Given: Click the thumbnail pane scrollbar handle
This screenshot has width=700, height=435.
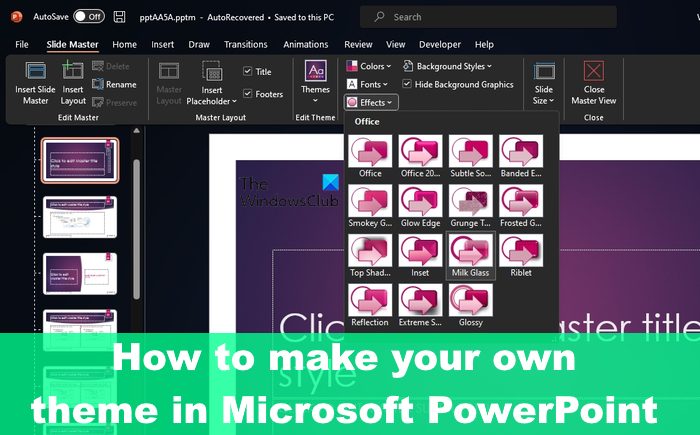Looking at the screenshot, I should pos(137,229).
